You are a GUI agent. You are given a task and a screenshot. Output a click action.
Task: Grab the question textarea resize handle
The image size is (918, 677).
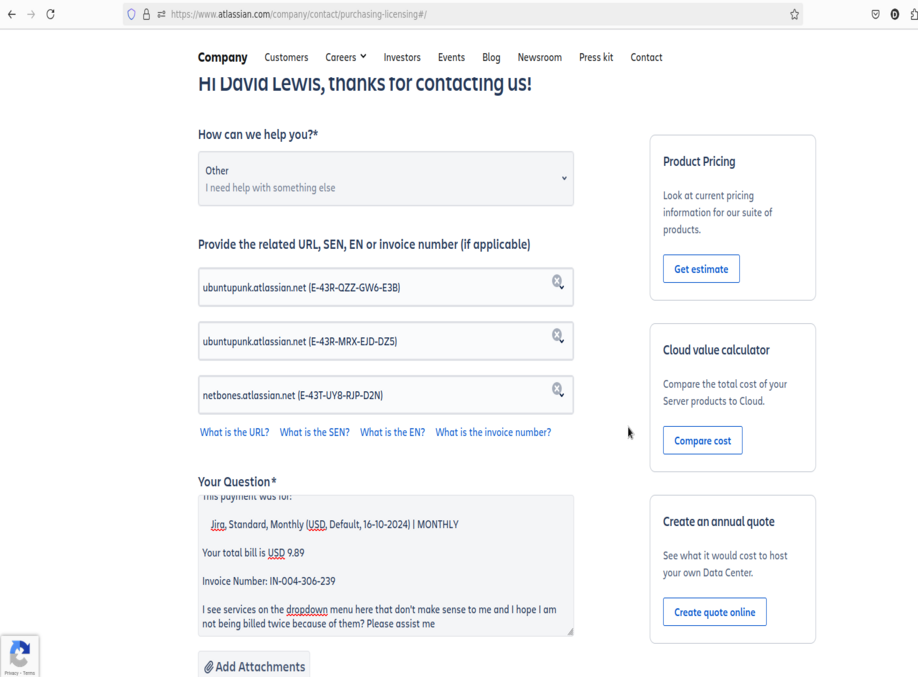coord(570,631)
